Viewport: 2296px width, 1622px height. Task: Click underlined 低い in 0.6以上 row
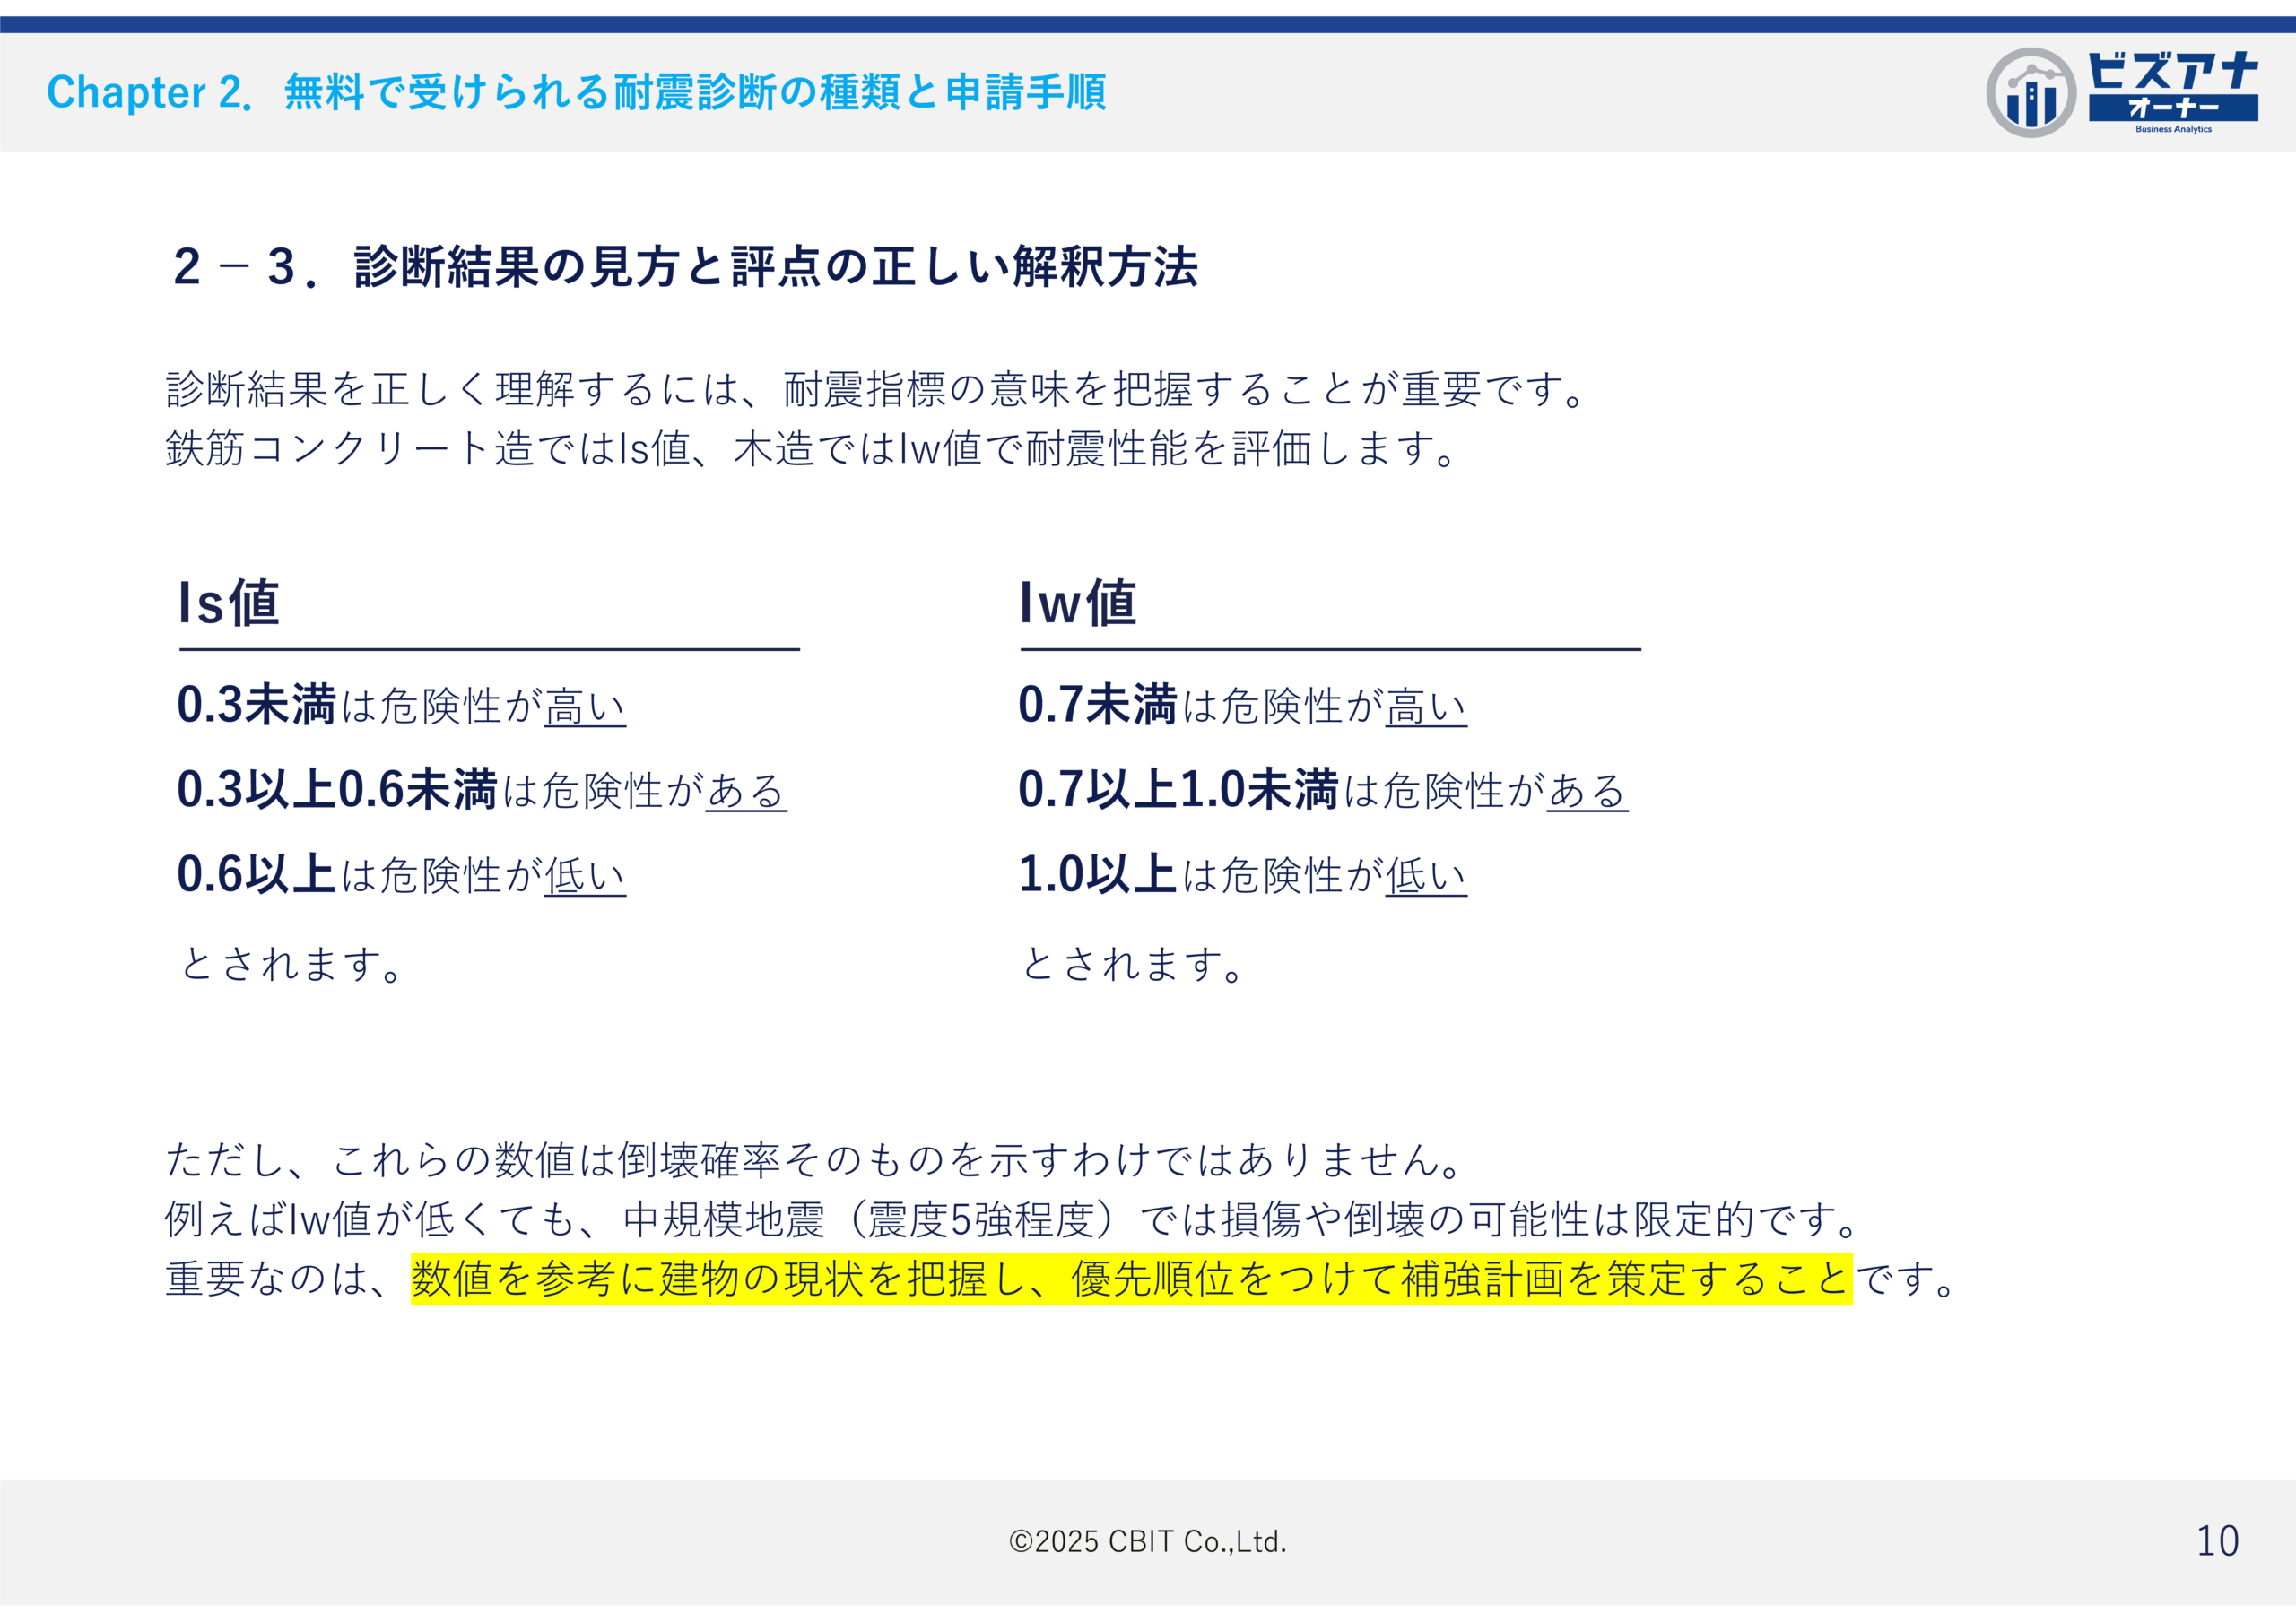coord(585,876)
